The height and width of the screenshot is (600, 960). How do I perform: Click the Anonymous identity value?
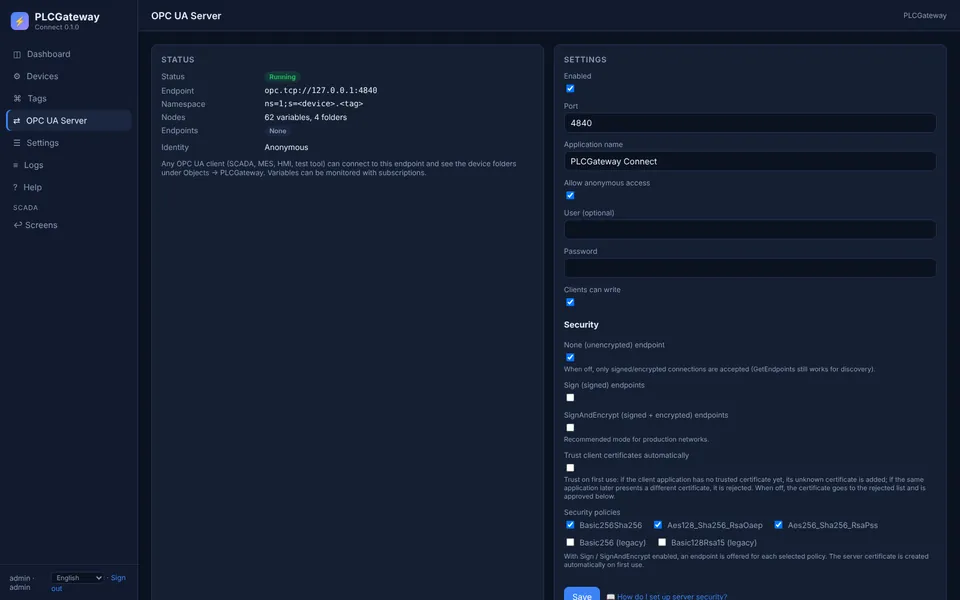tap(286, 148)
